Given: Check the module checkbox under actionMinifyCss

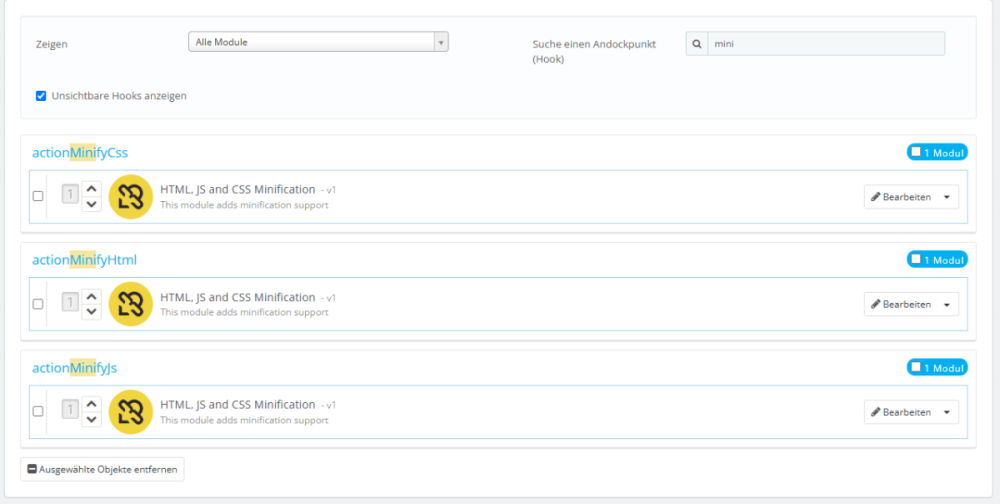Looking at the screenshot, I should pos(38,196).
